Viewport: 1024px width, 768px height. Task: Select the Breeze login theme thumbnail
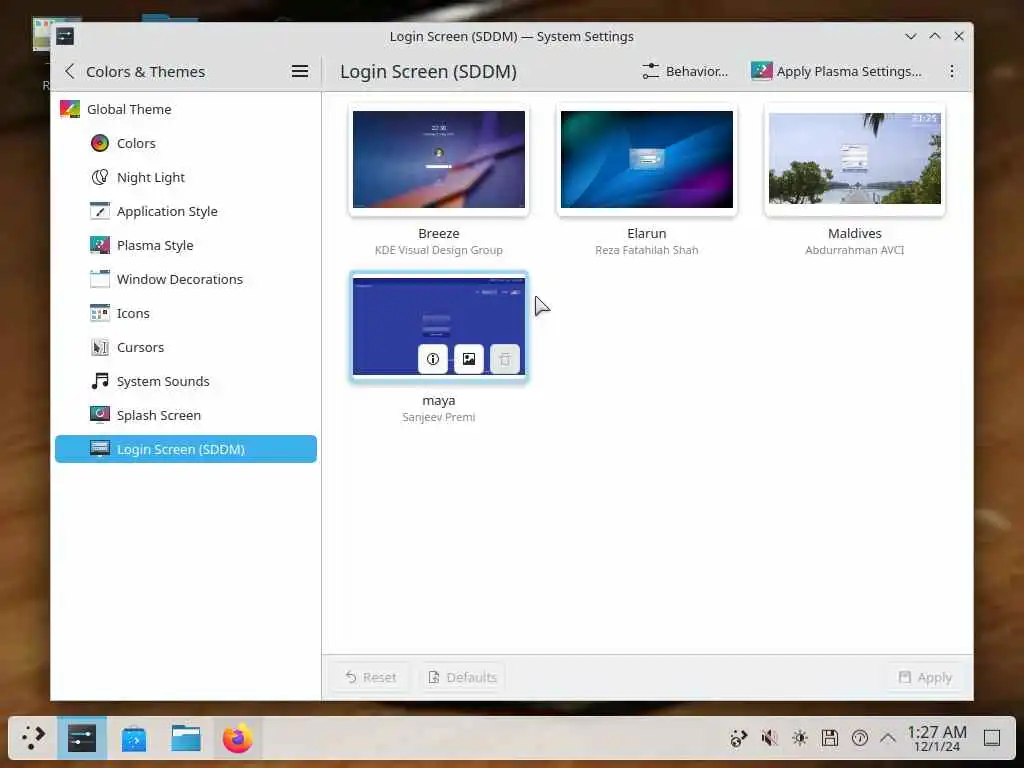click(x=439, y=159)
